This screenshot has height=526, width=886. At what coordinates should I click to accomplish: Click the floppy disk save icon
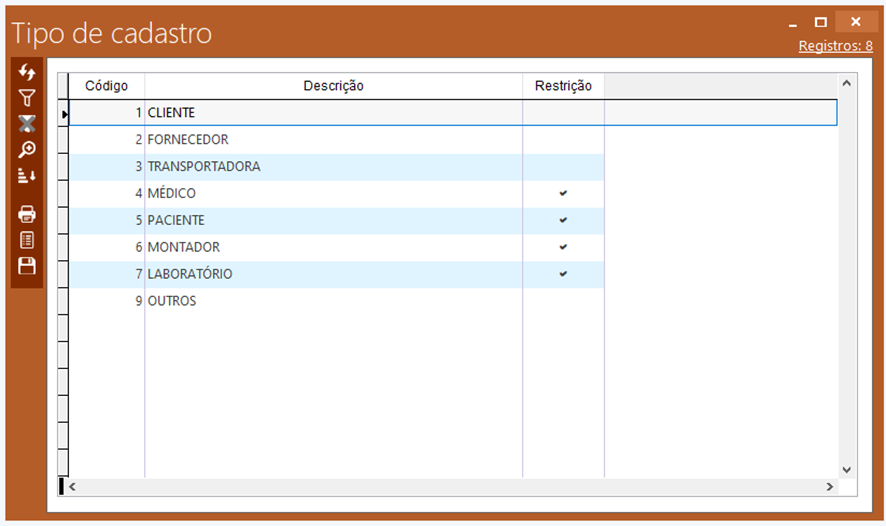[x=27, y=266]
